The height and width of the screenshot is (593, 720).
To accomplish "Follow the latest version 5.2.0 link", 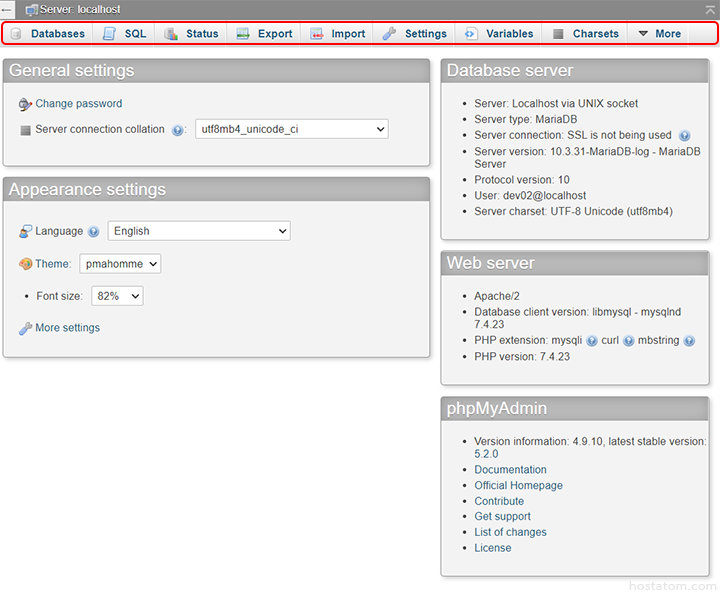I will tap(486, 454).
